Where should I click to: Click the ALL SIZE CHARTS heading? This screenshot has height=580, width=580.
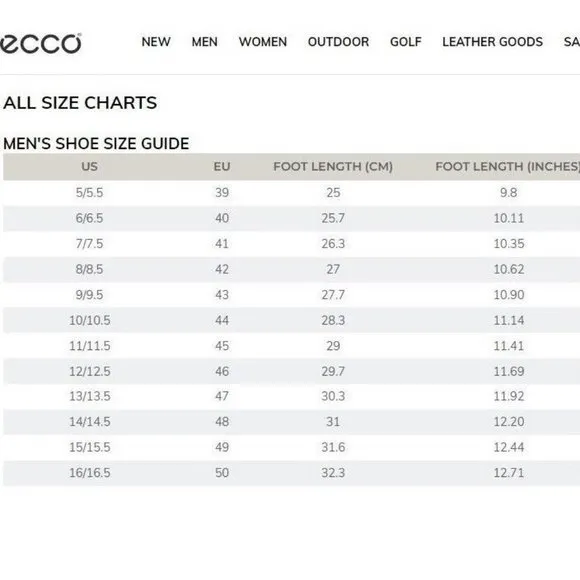pyautogui.click(x=80, y=102)
